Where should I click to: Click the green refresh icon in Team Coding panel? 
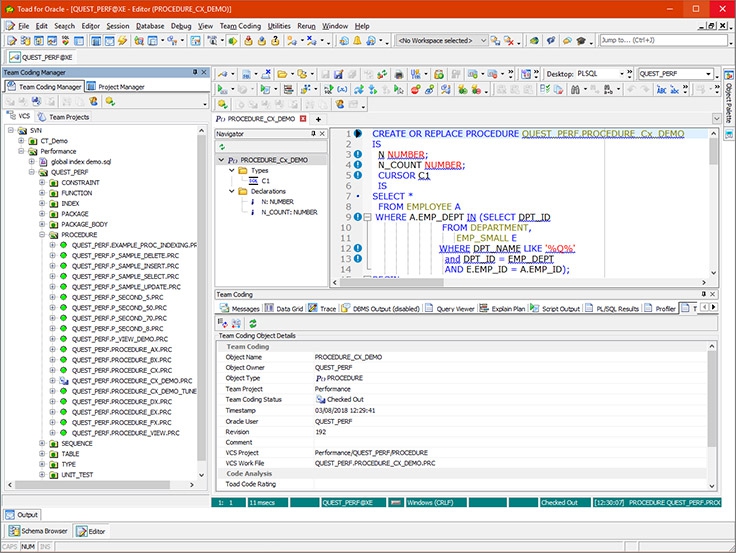pyautogui.click(x=253, y=323)
